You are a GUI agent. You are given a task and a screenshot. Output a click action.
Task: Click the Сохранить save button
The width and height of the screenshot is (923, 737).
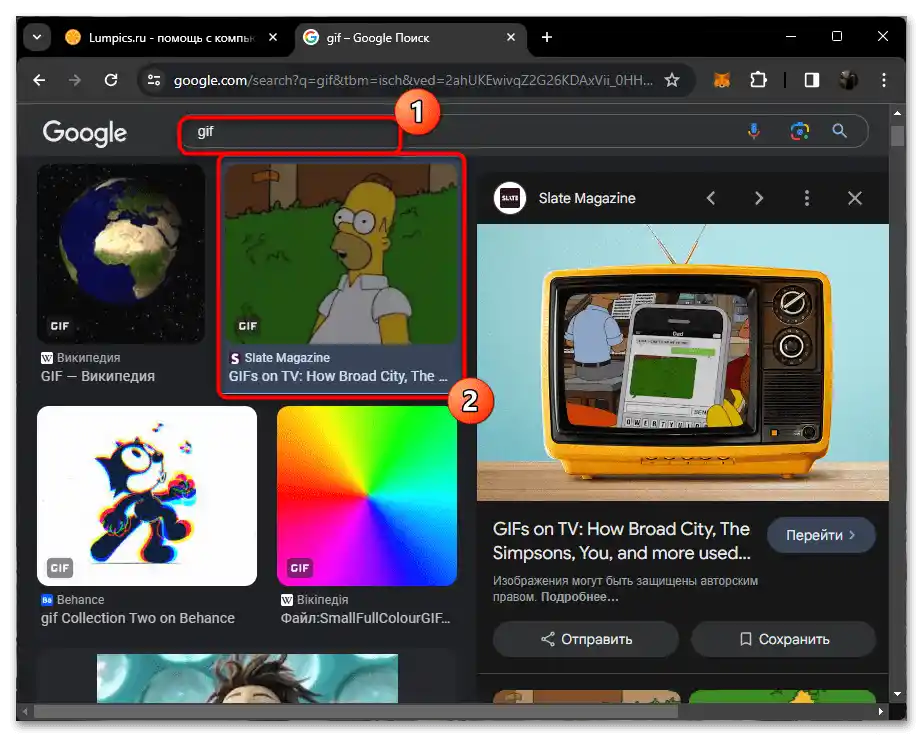pyautogui.click(x=783, y=639)
